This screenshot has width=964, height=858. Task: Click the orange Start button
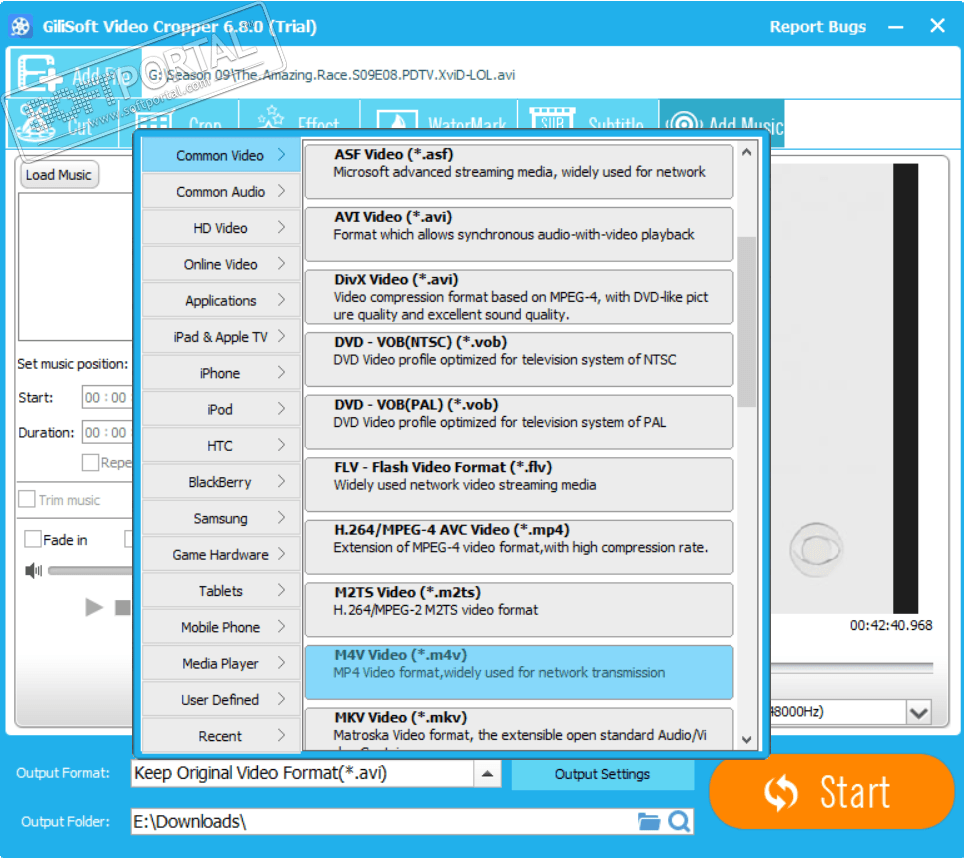(x=832, y=792)
